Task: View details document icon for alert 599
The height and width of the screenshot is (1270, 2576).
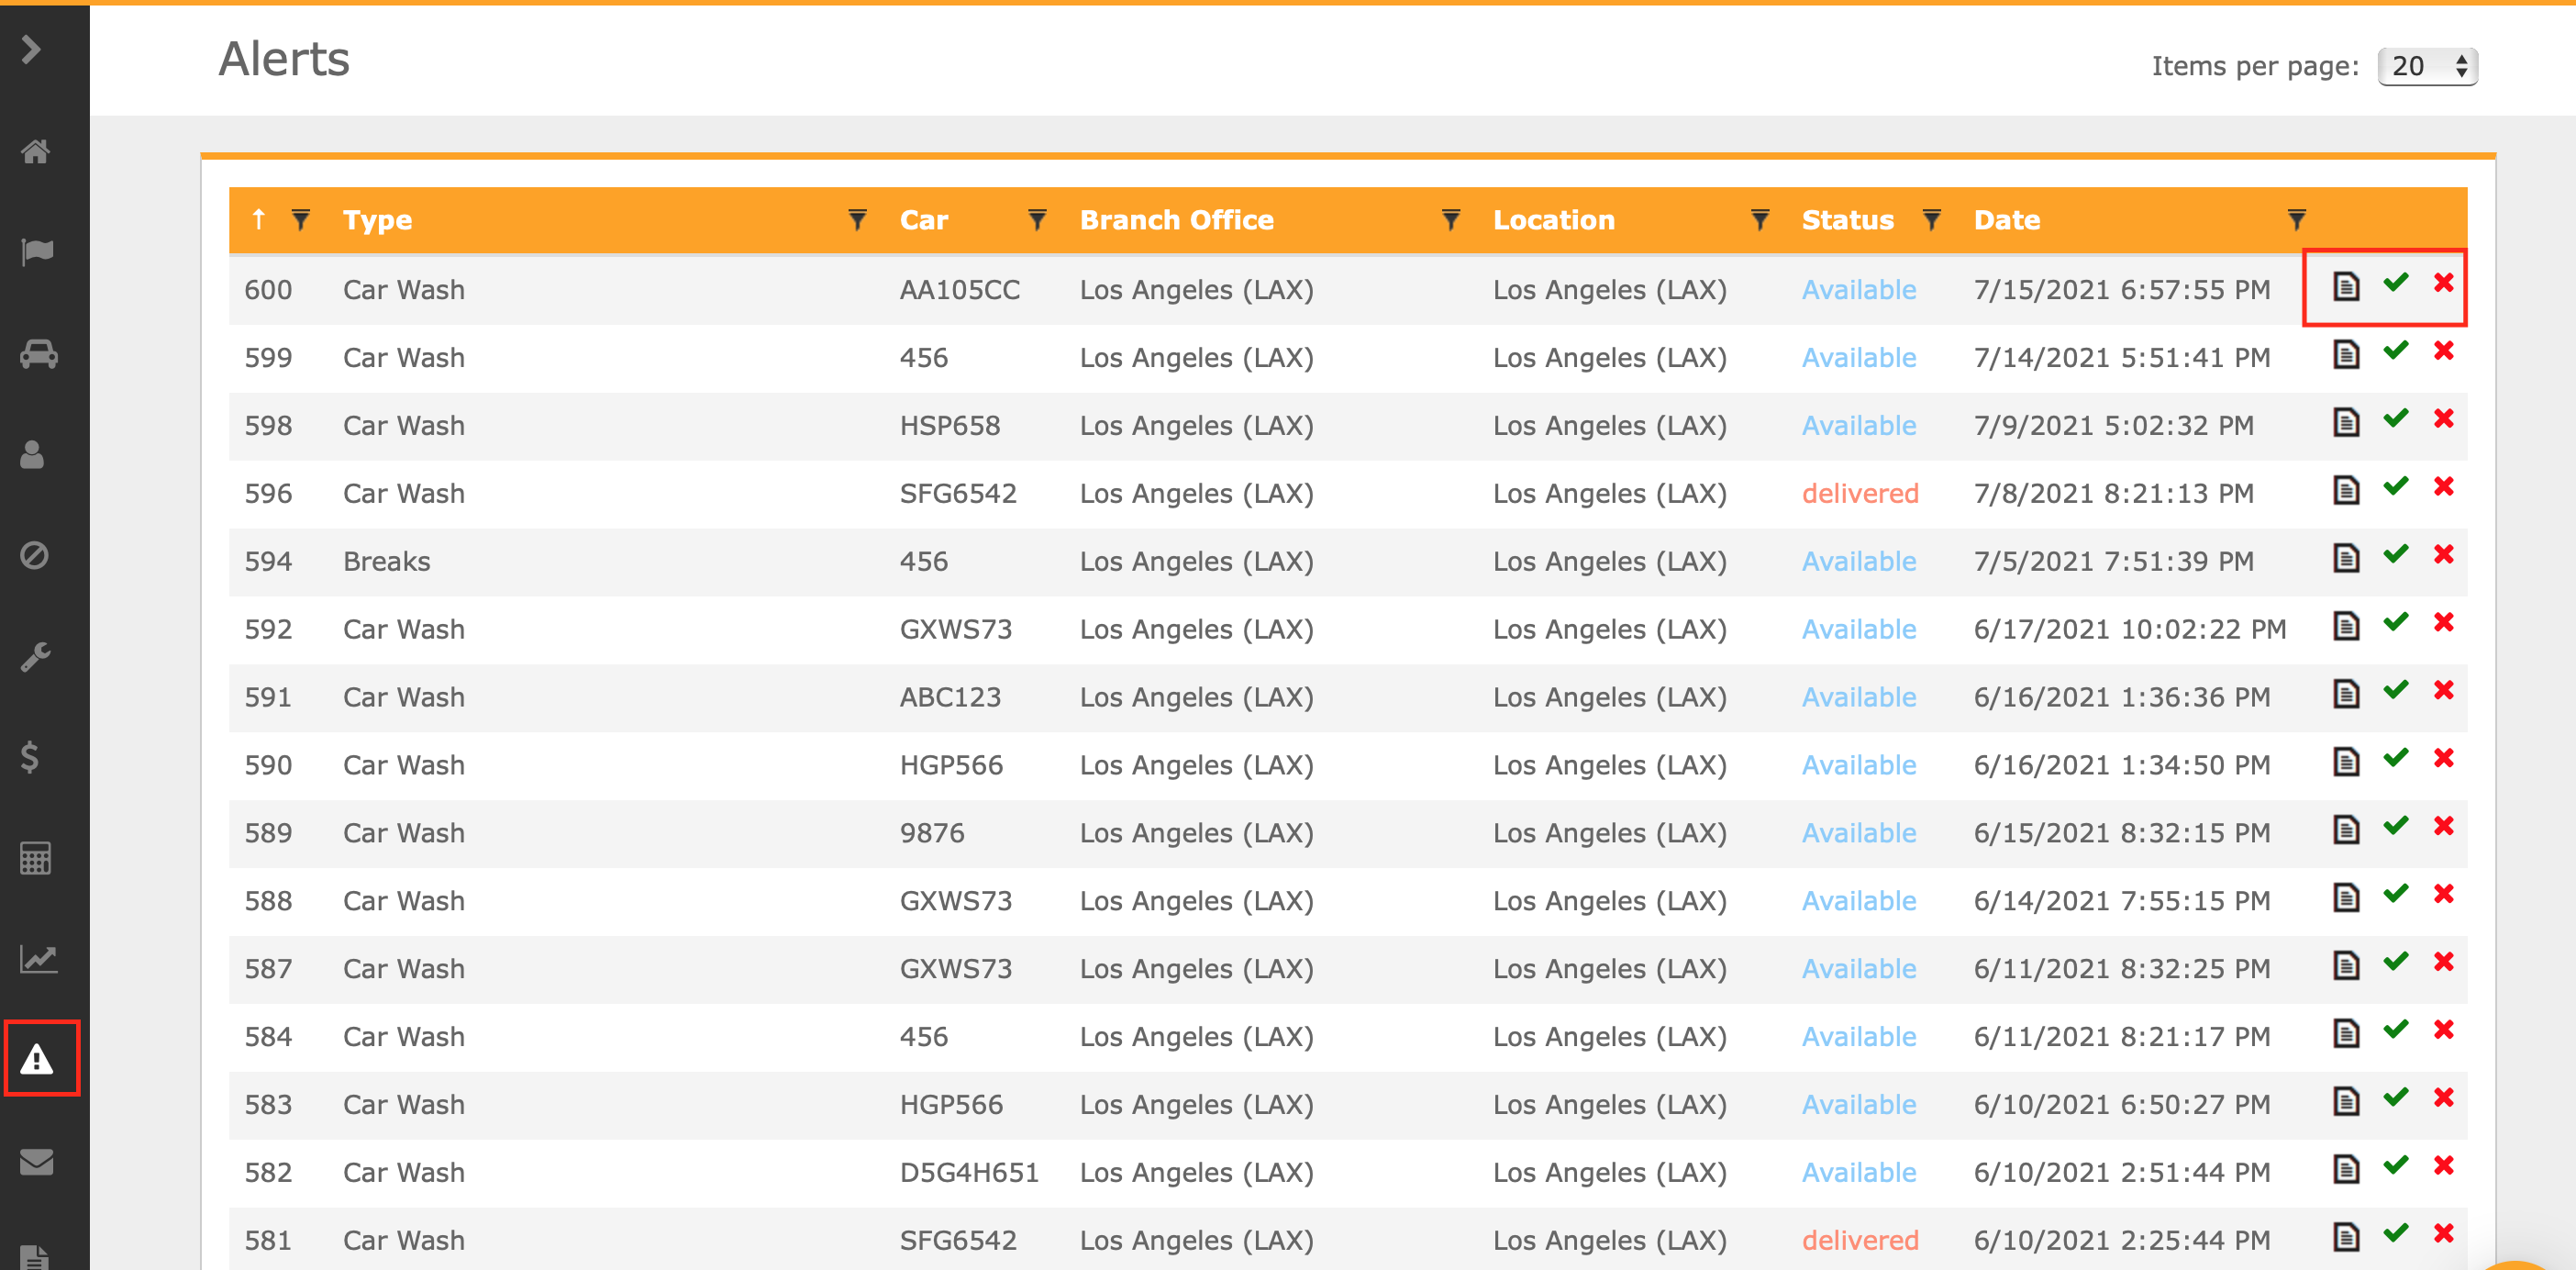Action: point(2346,354)
